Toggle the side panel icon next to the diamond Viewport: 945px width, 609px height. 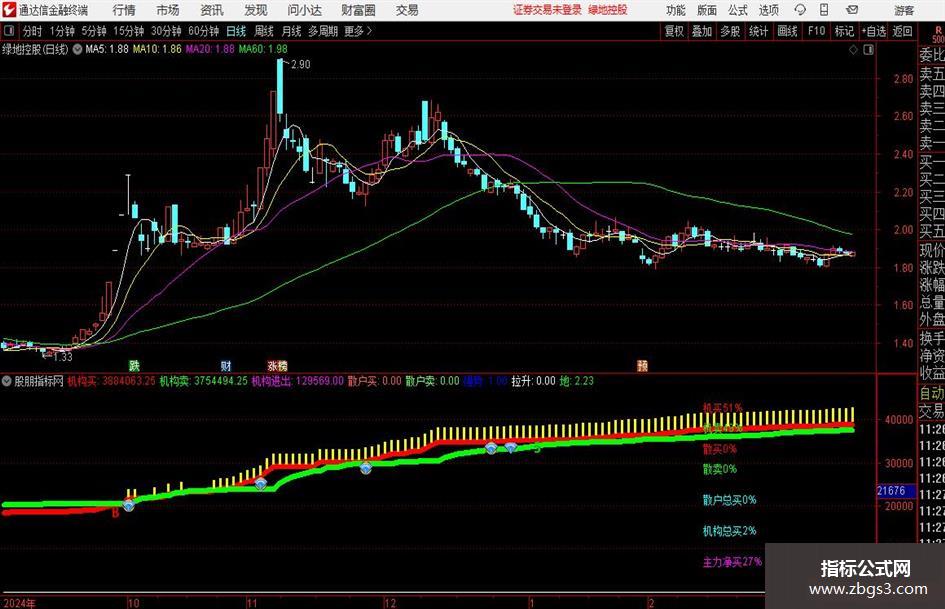coord(868,50)
